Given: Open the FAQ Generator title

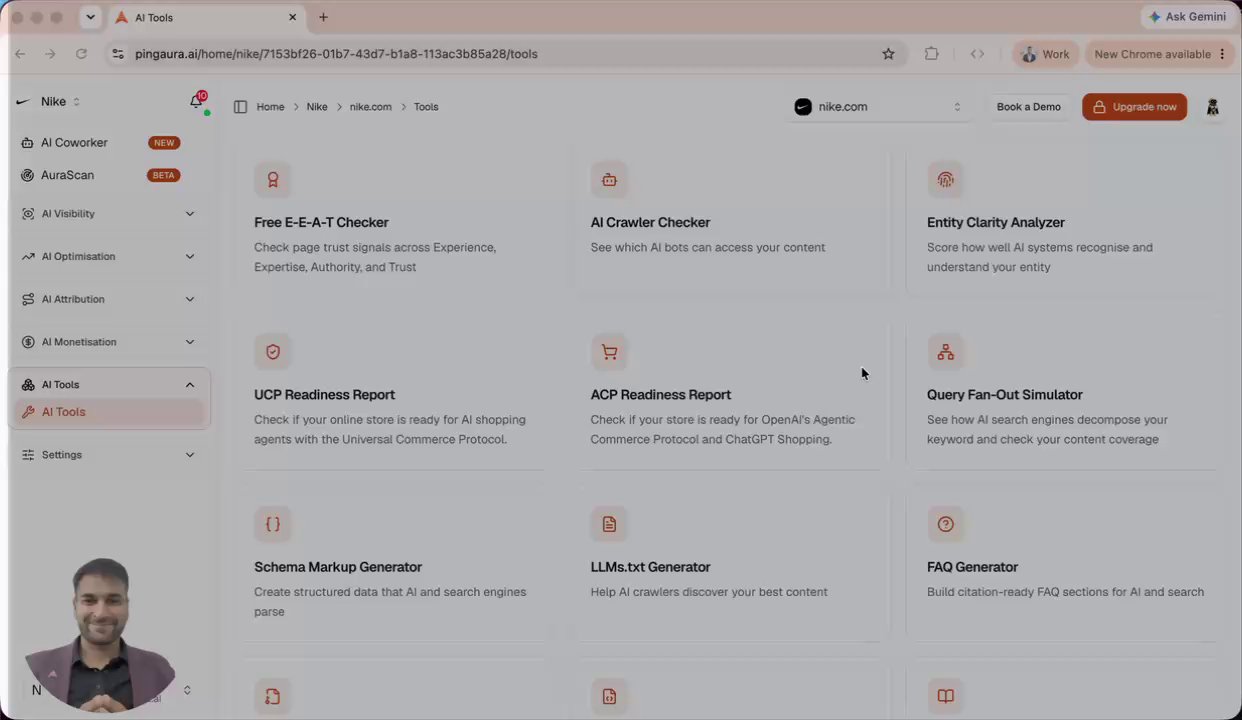Looking at the screenshot, I should click(x=972, y=567).
